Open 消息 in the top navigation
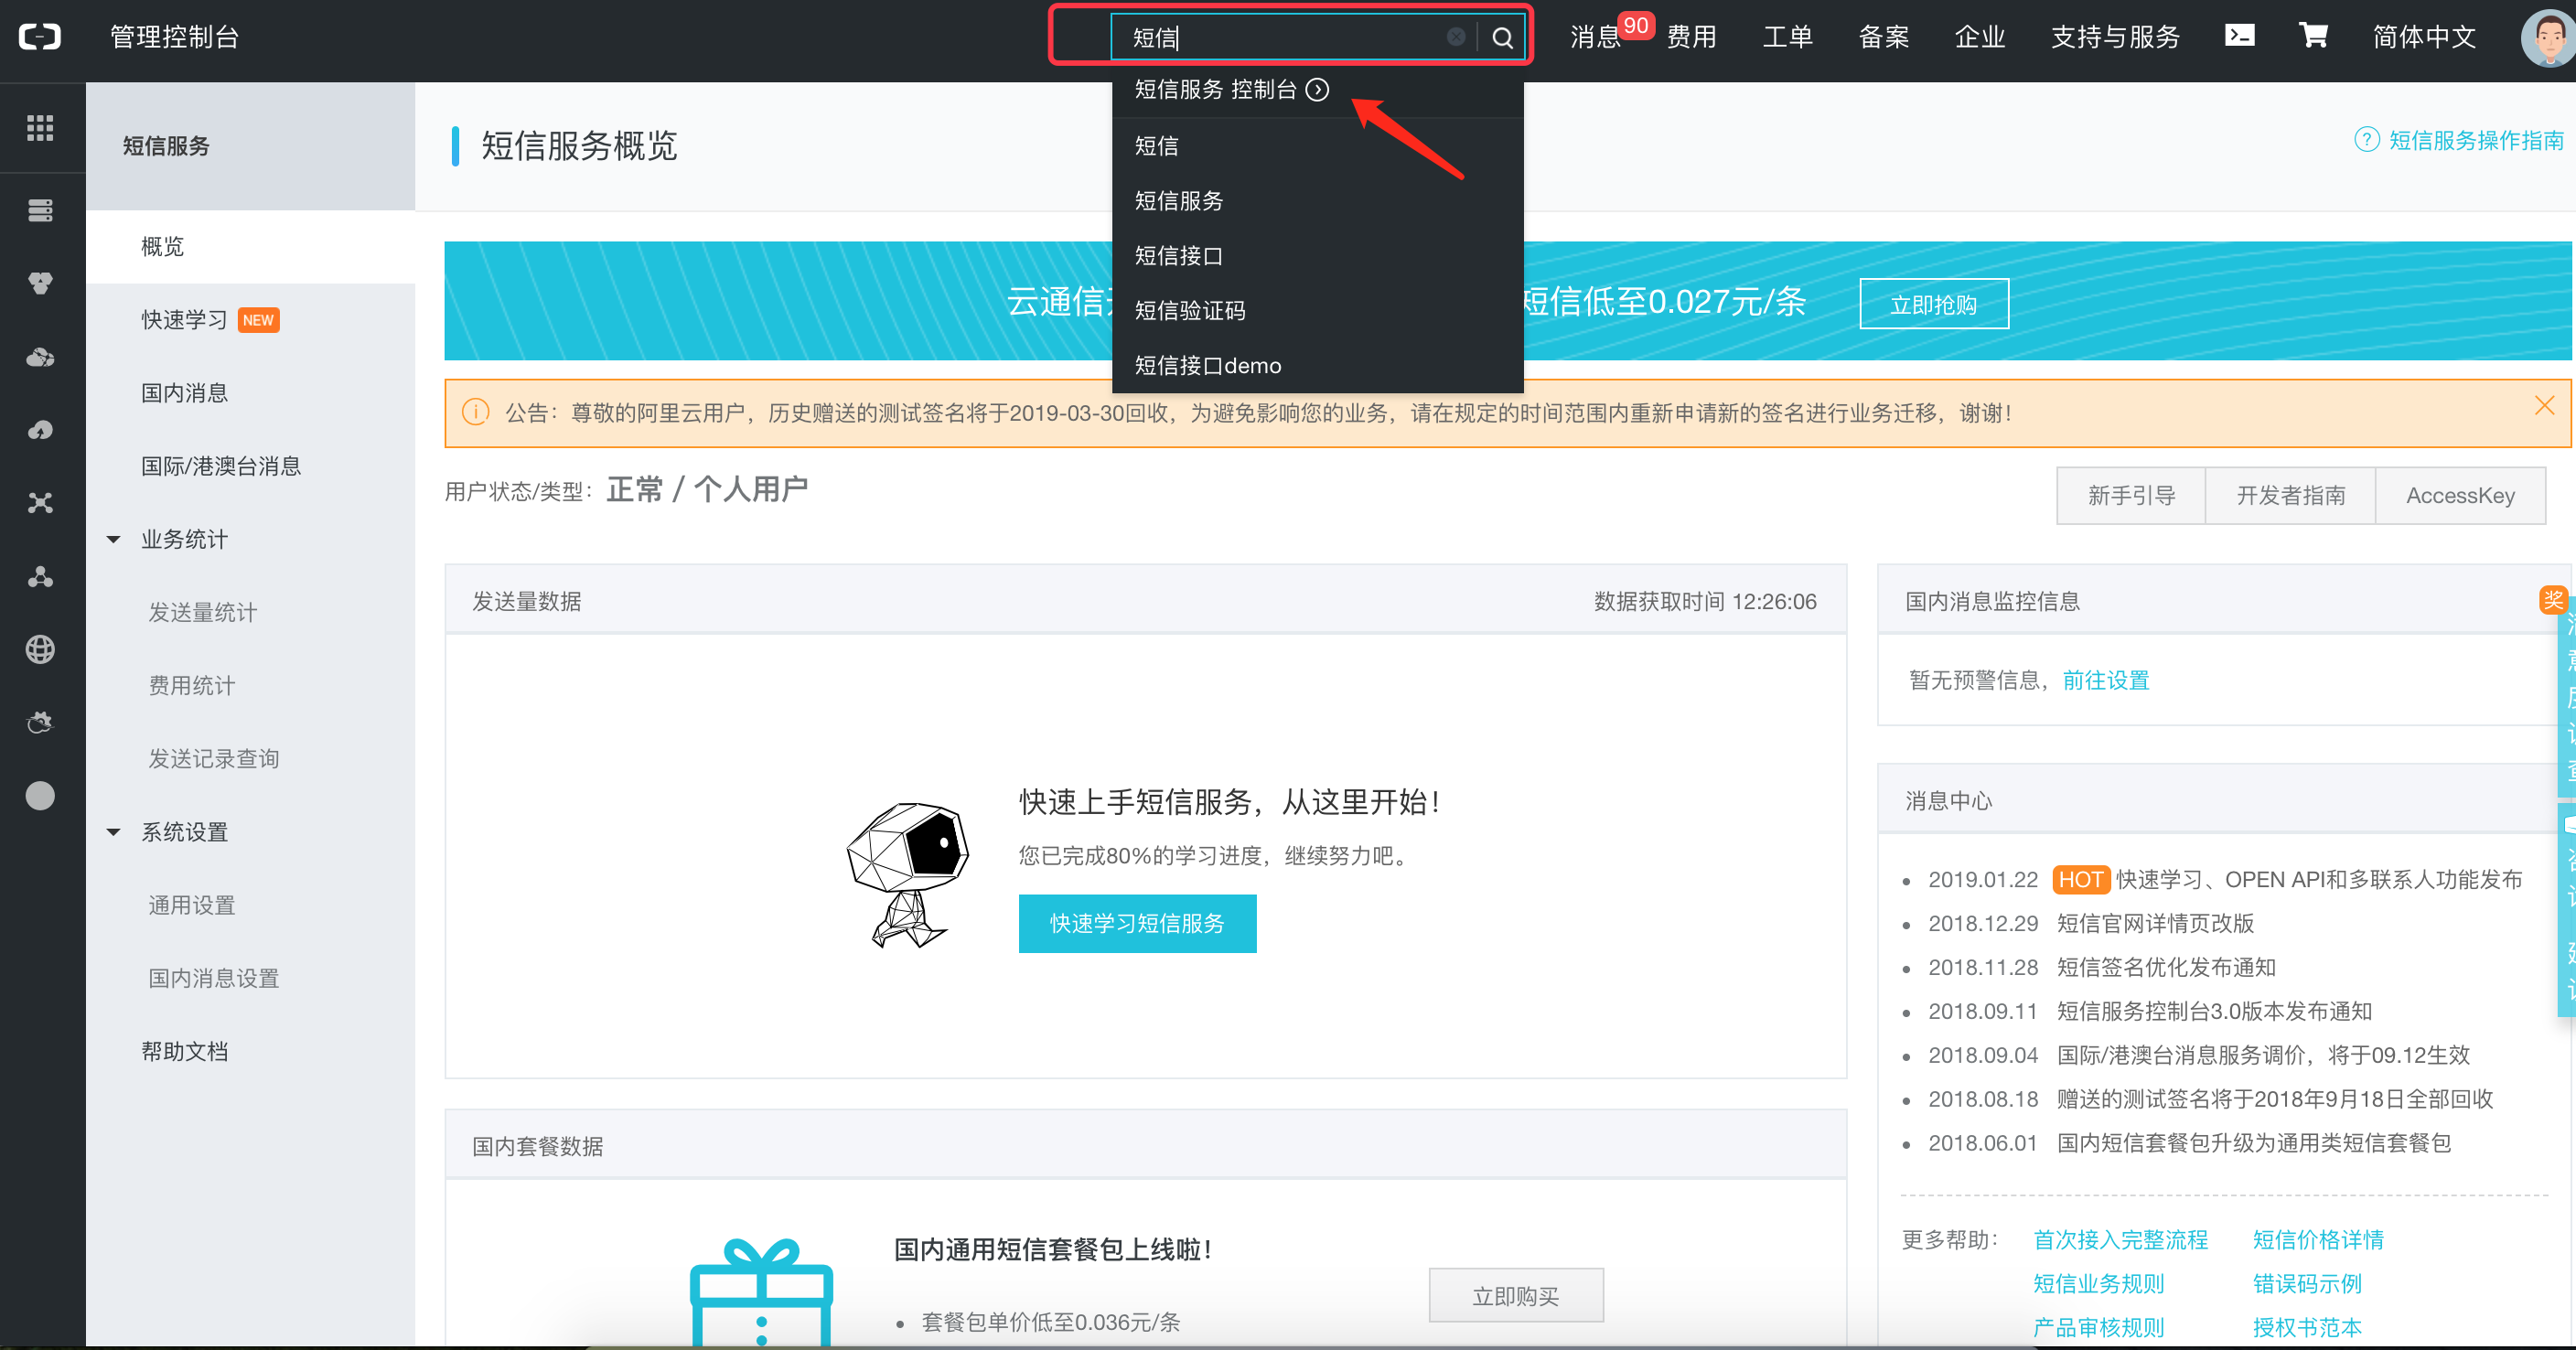 1595,37
